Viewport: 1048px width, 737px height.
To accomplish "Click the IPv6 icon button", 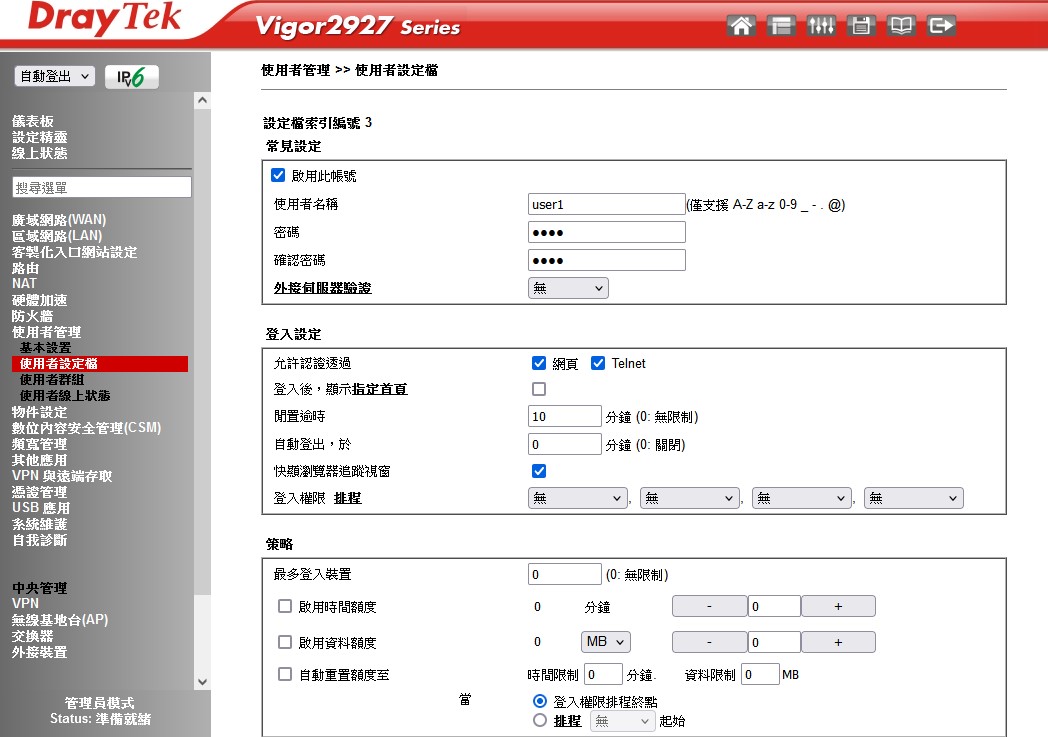I will click(x=131, y=77).
